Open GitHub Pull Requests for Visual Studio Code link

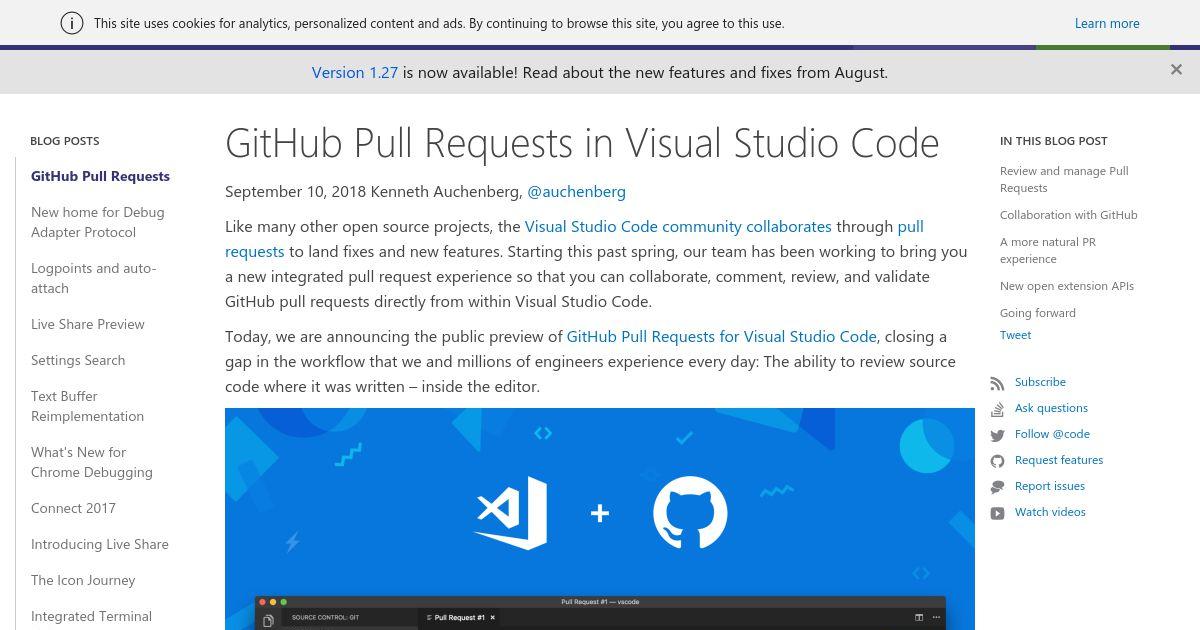point(721,336)
